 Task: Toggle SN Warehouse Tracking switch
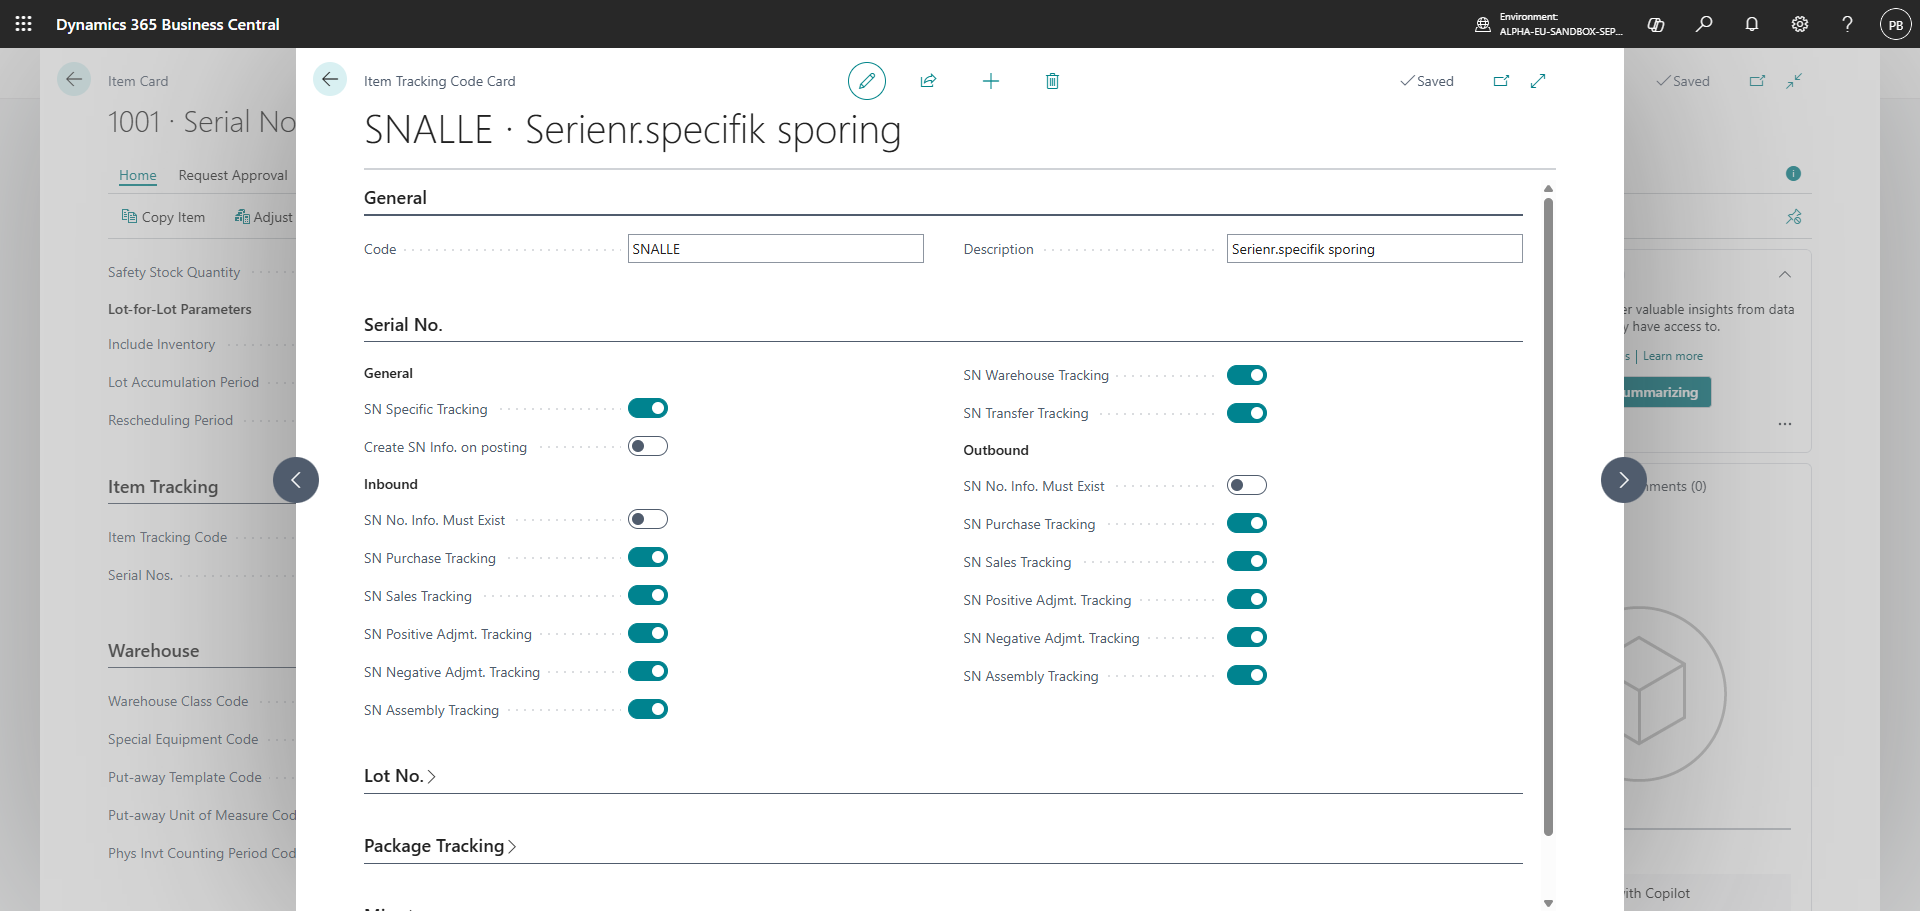tap(1247, 375)
